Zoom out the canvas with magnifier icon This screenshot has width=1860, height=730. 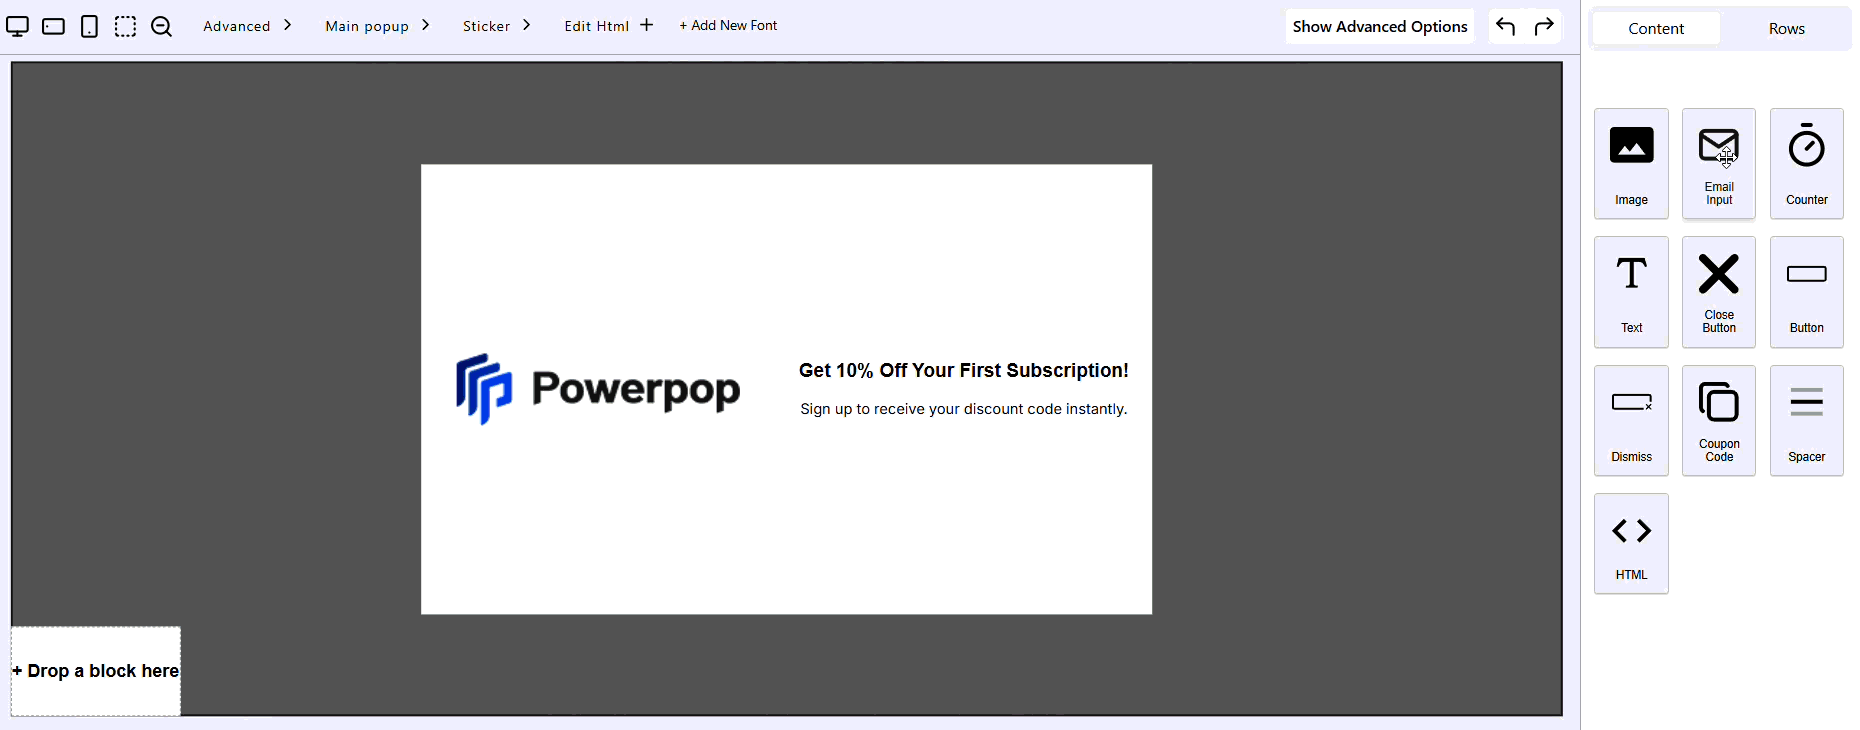(x=161, y=27)
